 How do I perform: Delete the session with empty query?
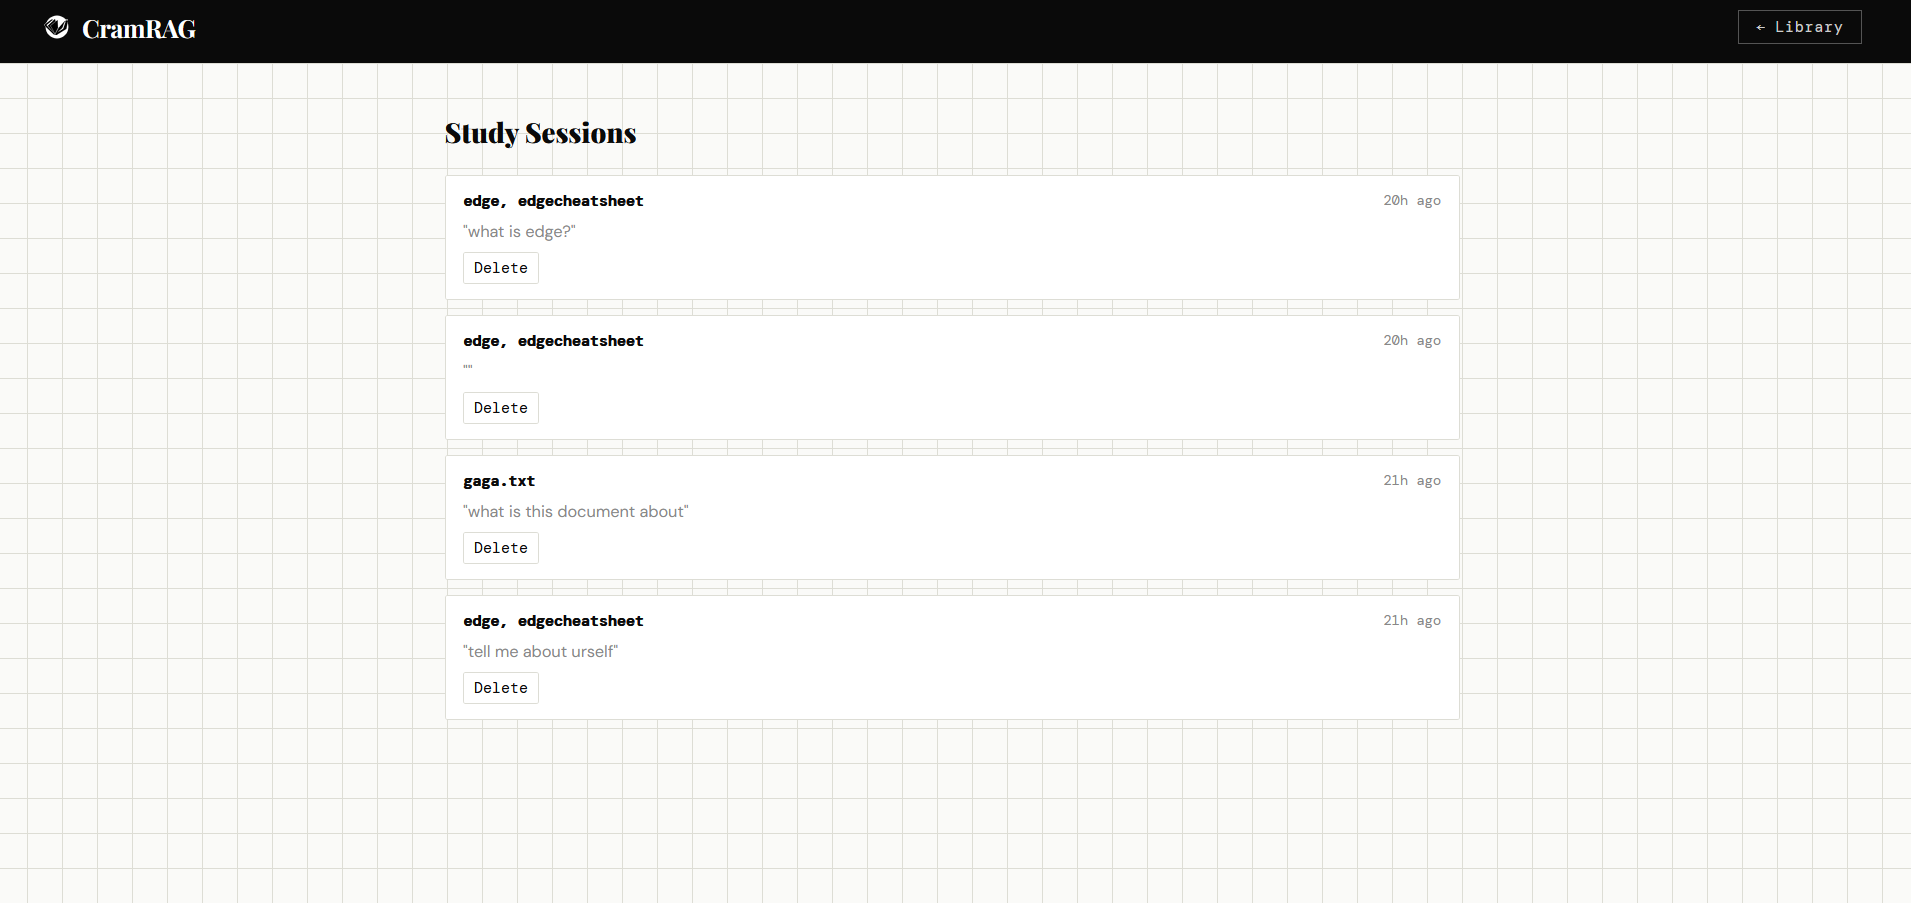pyautogui.click(x=500, y=408)
